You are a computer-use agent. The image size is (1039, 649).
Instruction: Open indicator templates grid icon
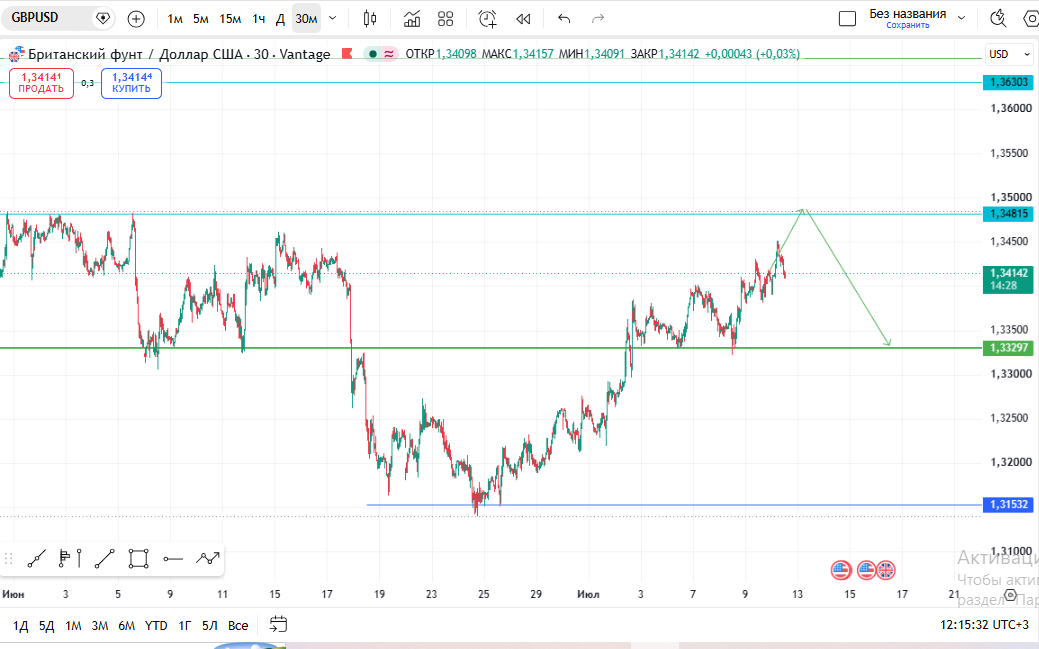click(x=445, y=19)
